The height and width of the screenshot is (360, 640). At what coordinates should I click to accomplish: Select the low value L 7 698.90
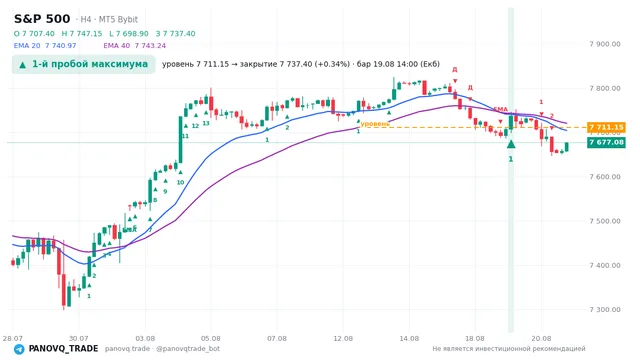click(129, 34)
